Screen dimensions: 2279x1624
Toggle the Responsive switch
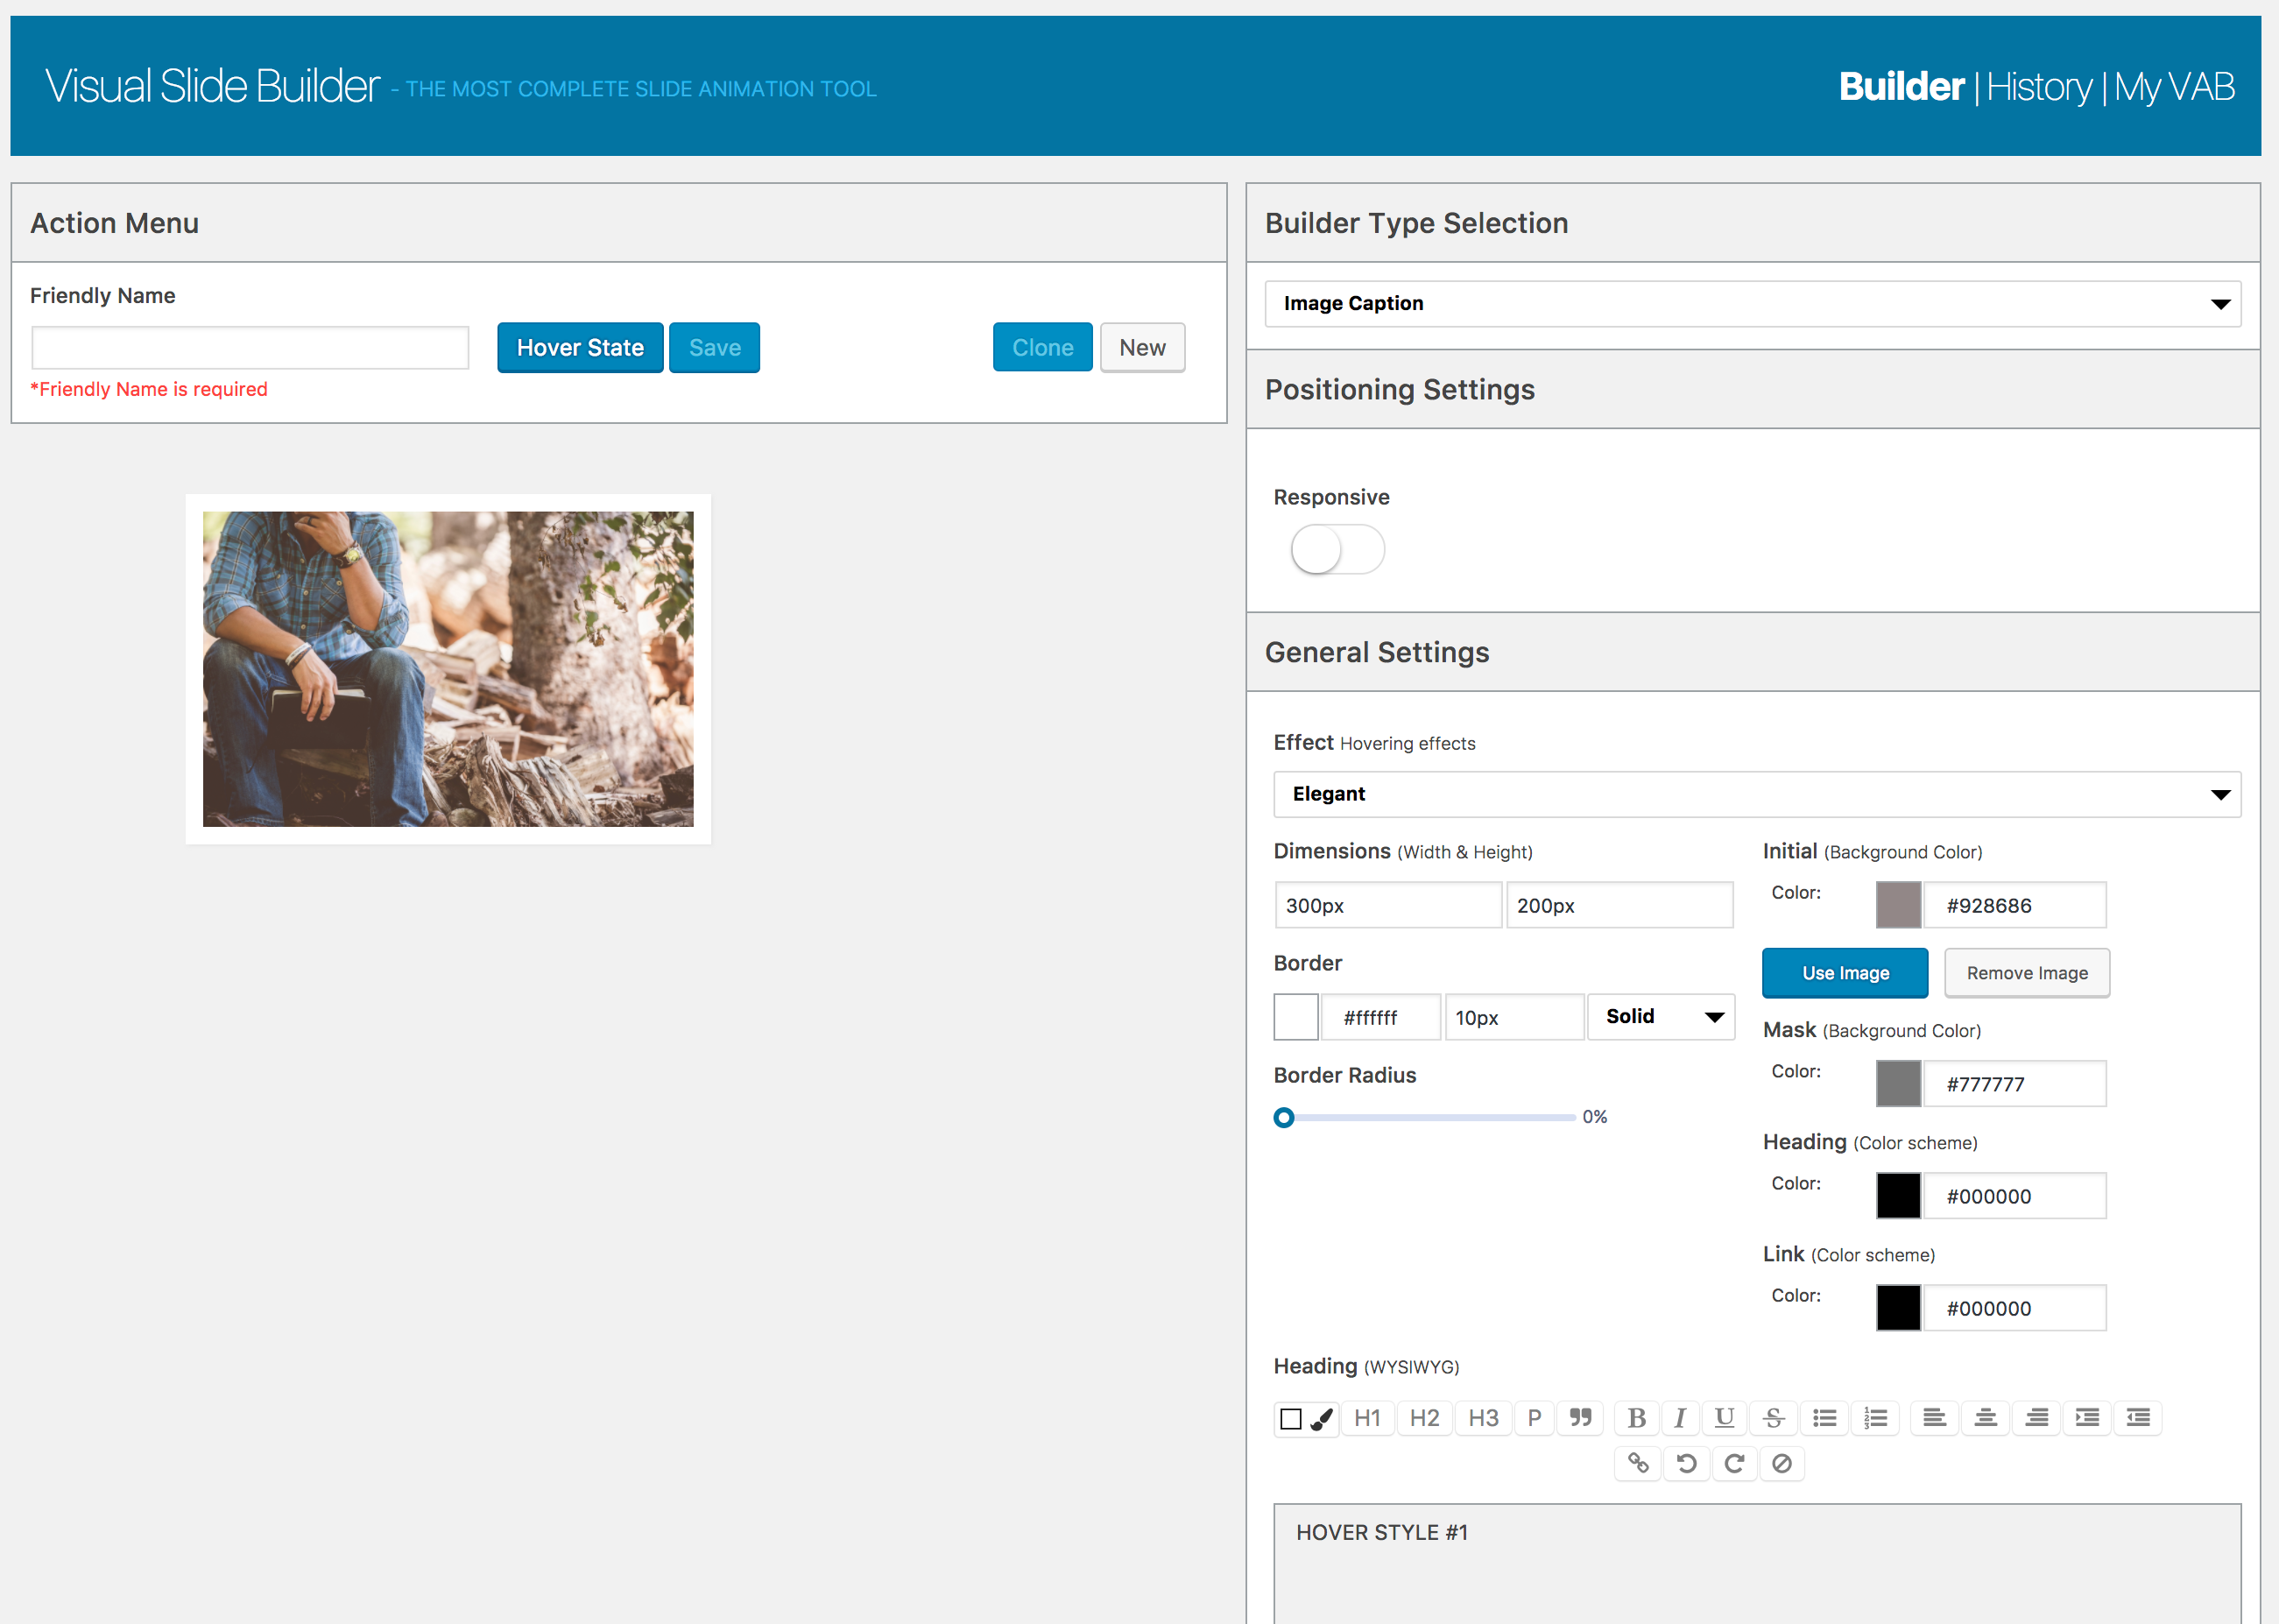point(1337,549)
